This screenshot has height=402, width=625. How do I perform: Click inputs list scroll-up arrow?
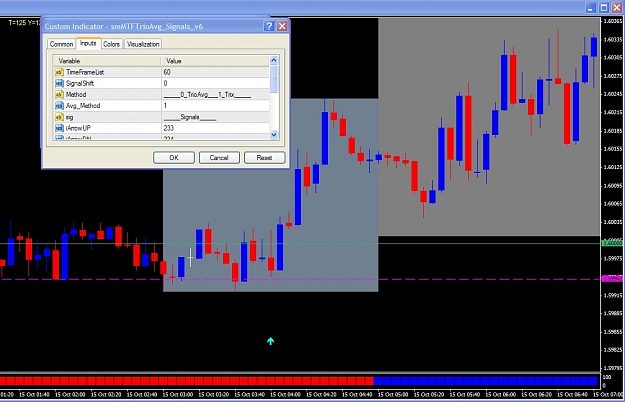click(274, 60)
